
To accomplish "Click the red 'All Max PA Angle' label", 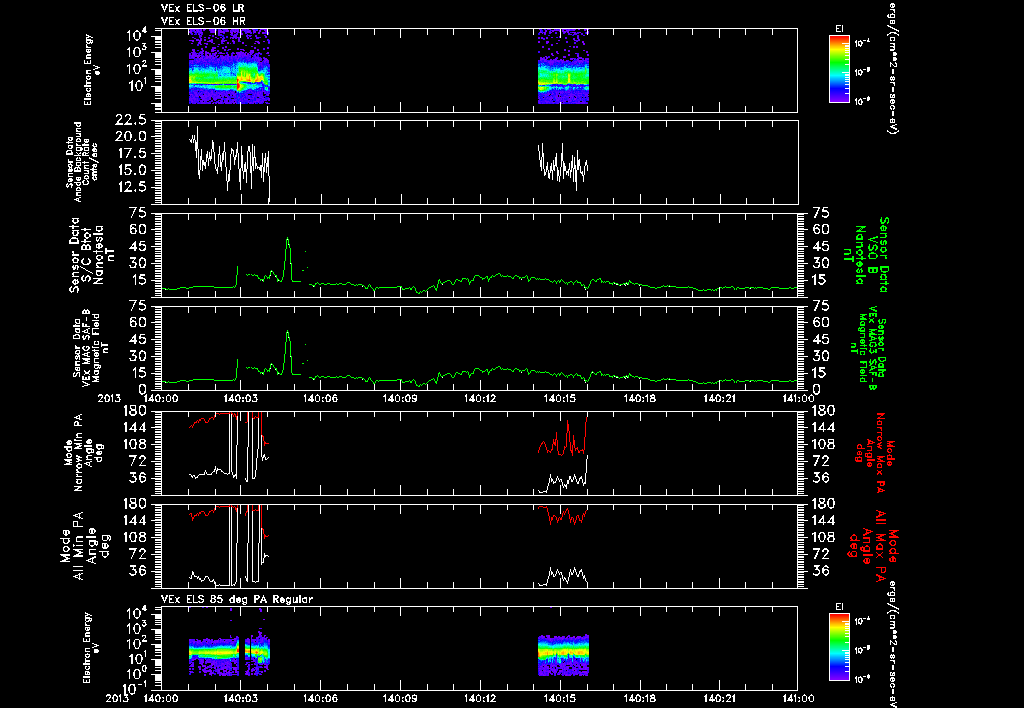I will coord(873,545).
